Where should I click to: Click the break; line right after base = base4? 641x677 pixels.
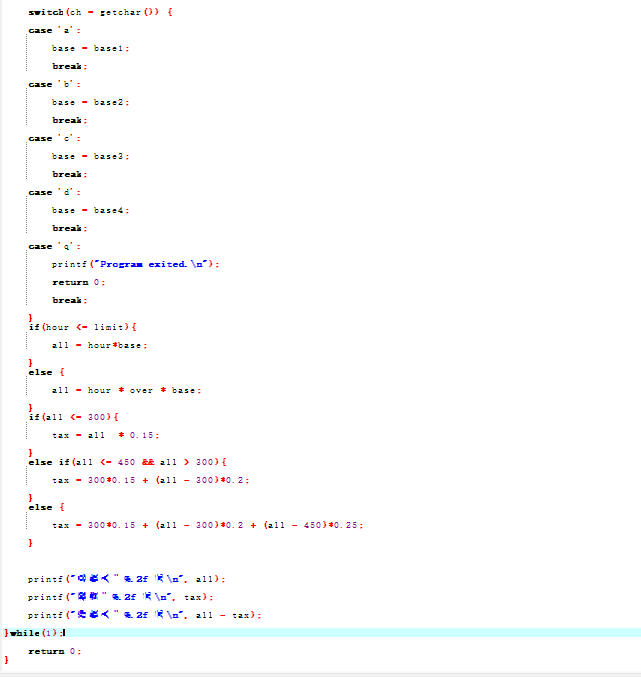pos(69,228)
